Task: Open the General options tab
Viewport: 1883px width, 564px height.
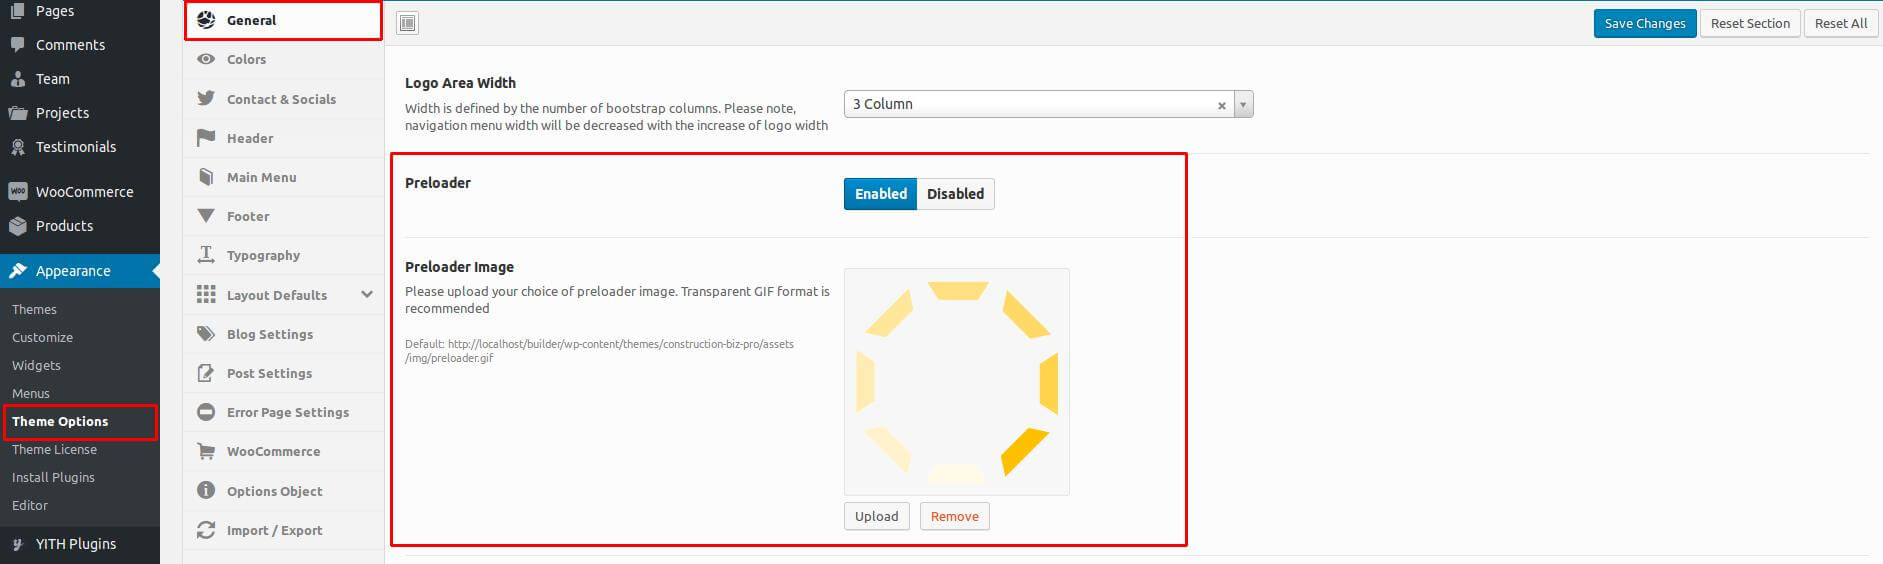Action: 283,20
